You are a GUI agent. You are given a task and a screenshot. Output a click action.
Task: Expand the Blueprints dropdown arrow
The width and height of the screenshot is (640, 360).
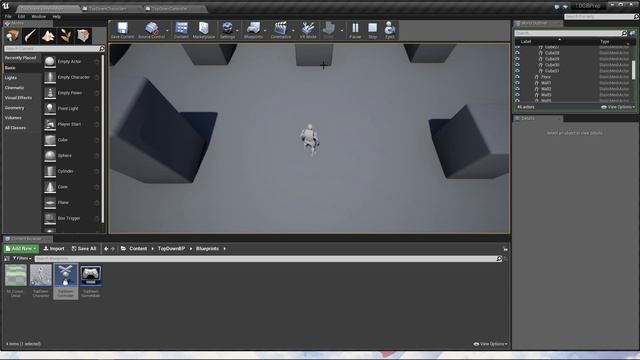[x=265, y=31]
